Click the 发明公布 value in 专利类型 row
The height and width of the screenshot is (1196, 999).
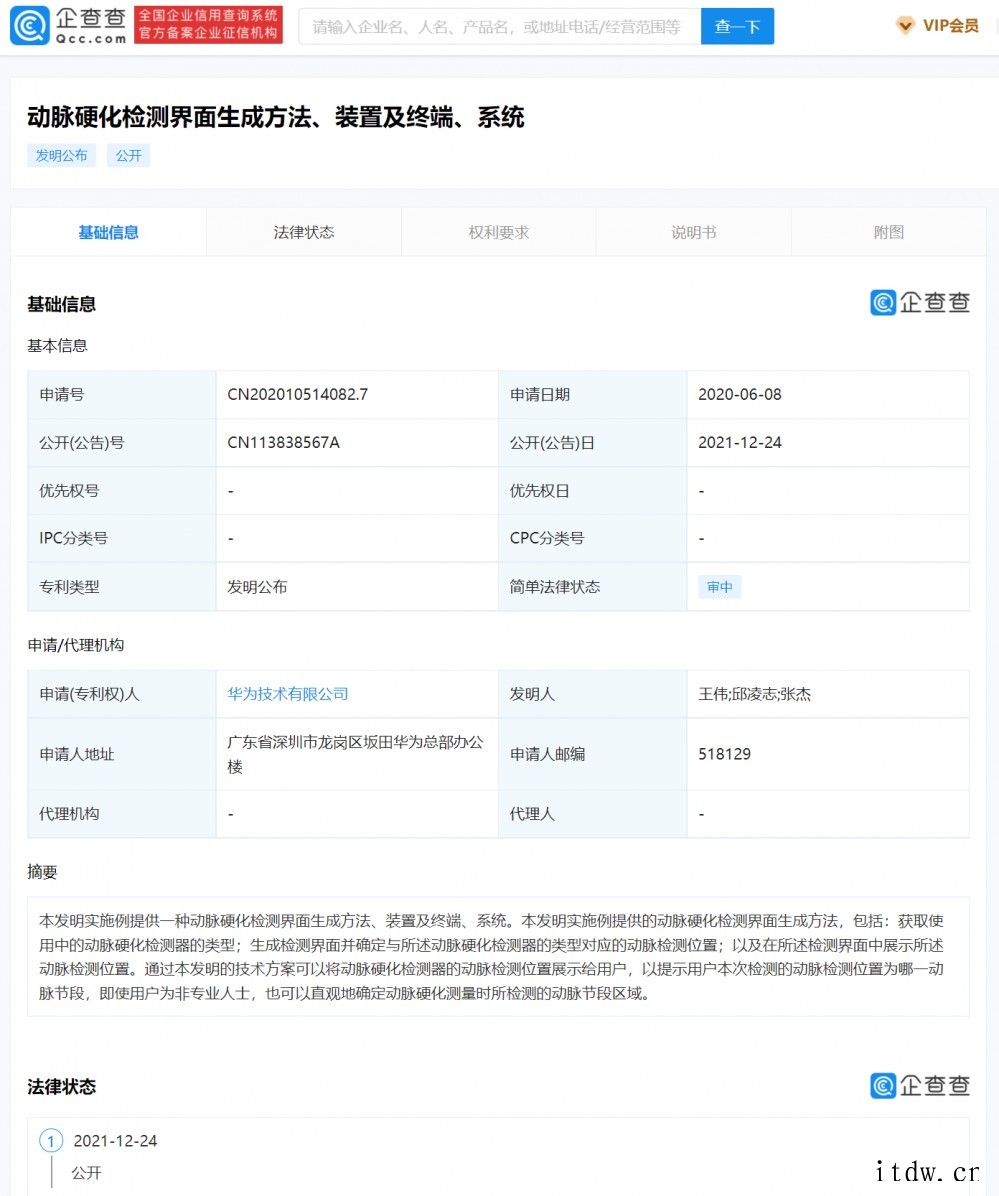click(x=257, y=587)
